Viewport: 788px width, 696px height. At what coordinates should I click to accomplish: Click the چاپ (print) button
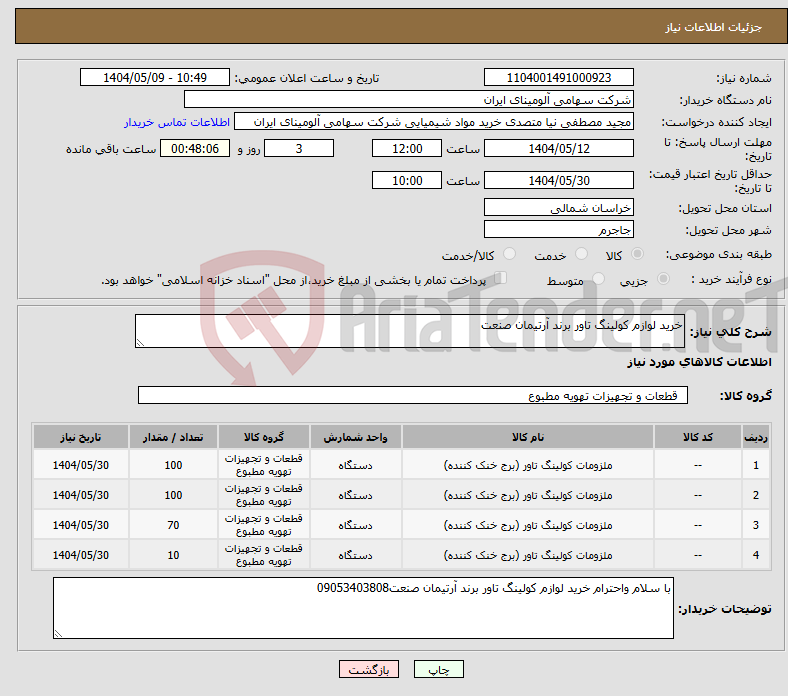pos(438,669)
